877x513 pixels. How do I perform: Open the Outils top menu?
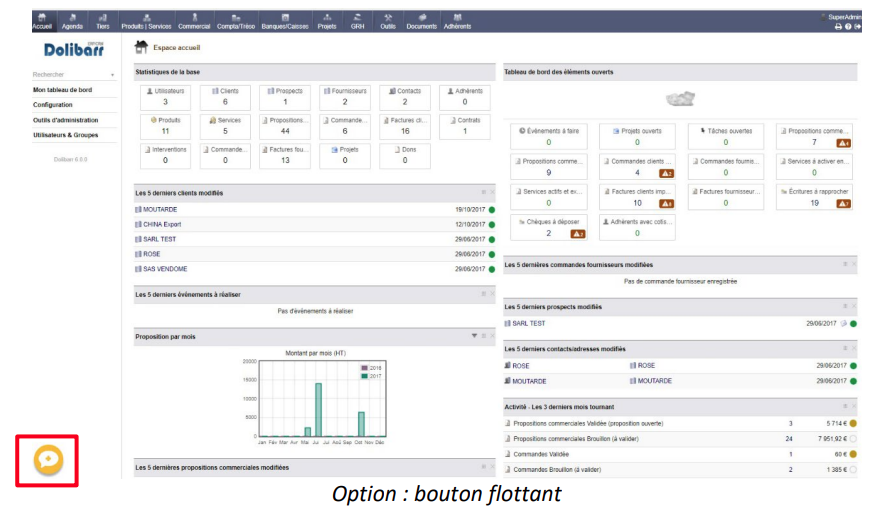coord(388,21)
